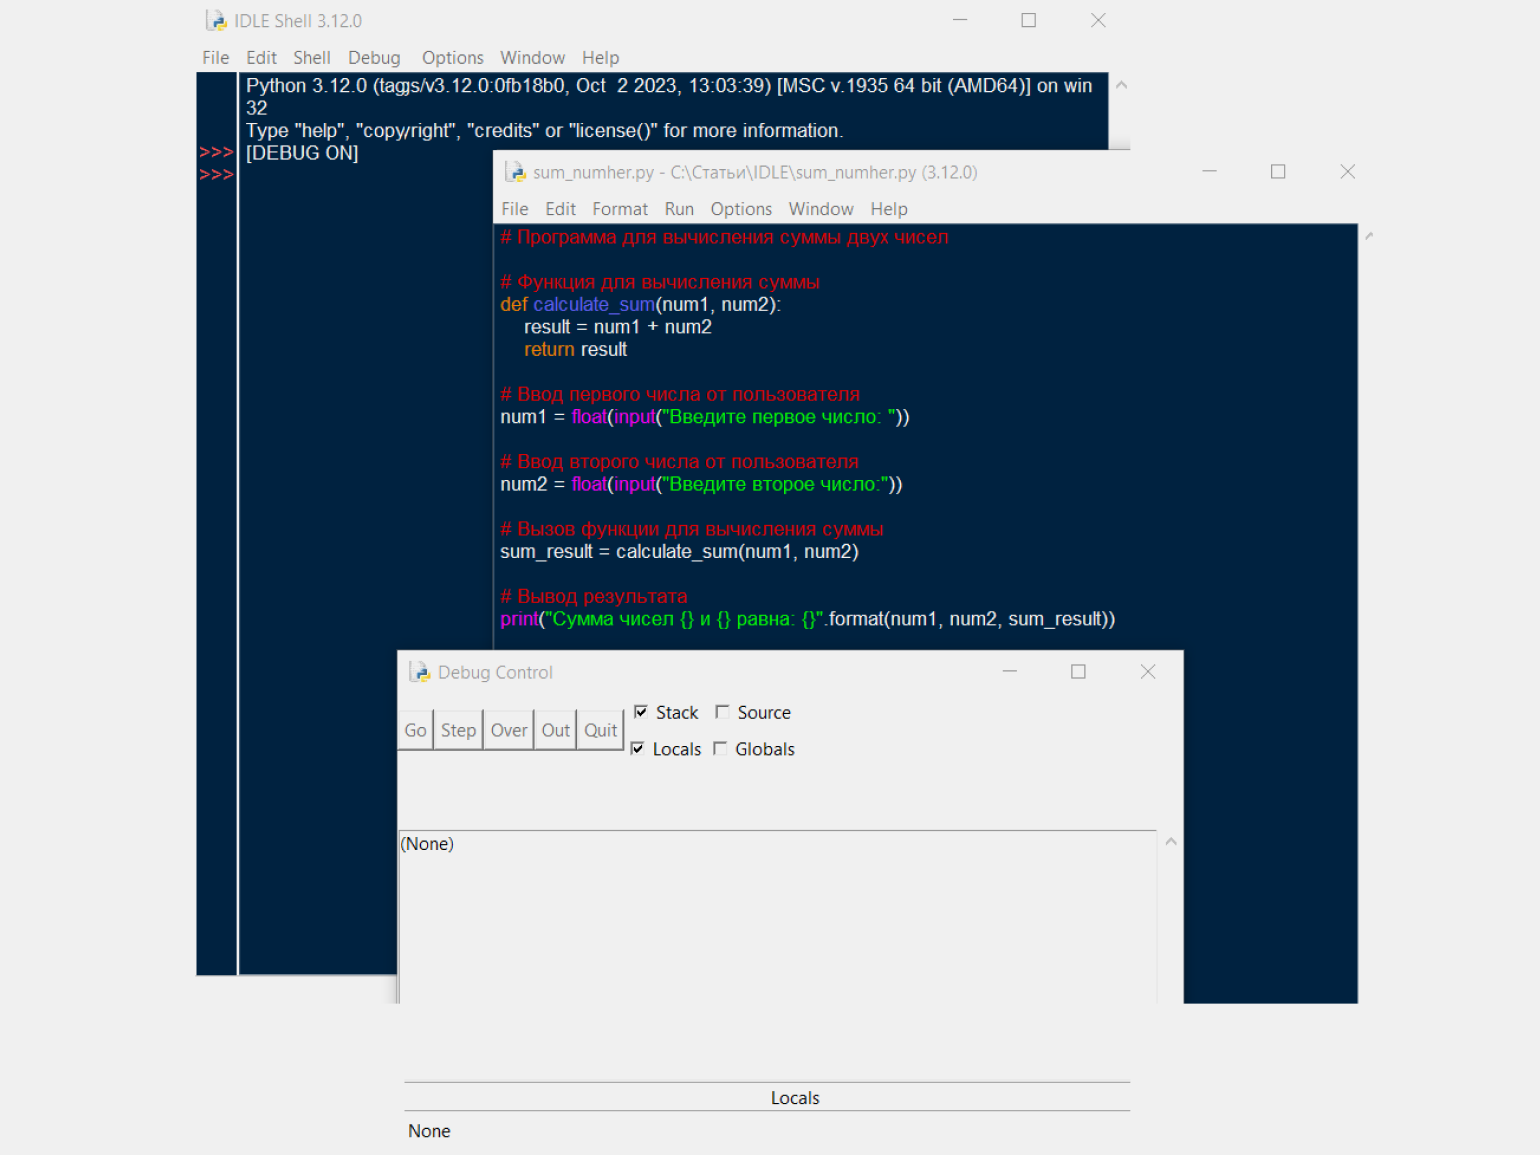Open the Run menu in the editor
The width and height of the screenshot is (1540, 1155).
point(679,209)
